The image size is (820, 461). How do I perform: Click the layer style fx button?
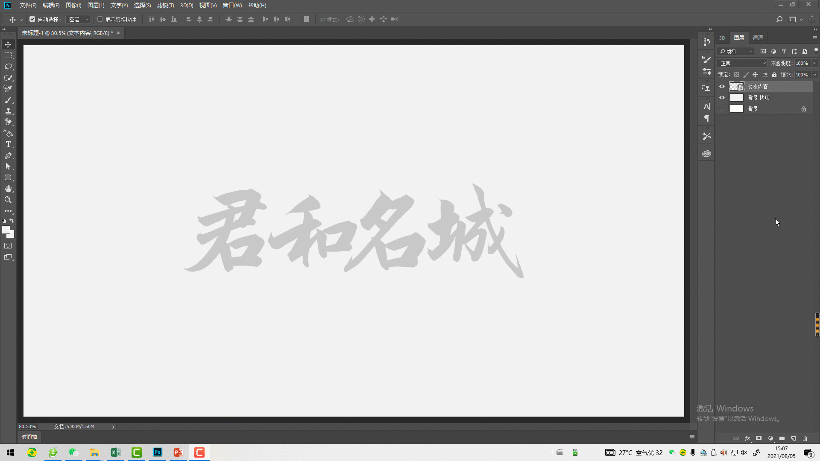(747, 438)
